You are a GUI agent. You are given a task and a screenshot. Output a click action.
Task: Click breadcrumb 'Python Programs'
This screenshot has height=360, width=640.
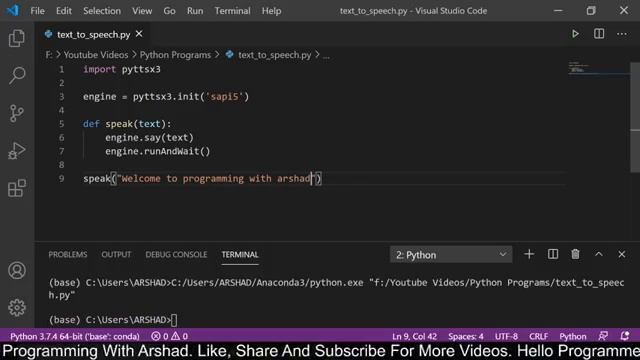(x=176, y=55)
